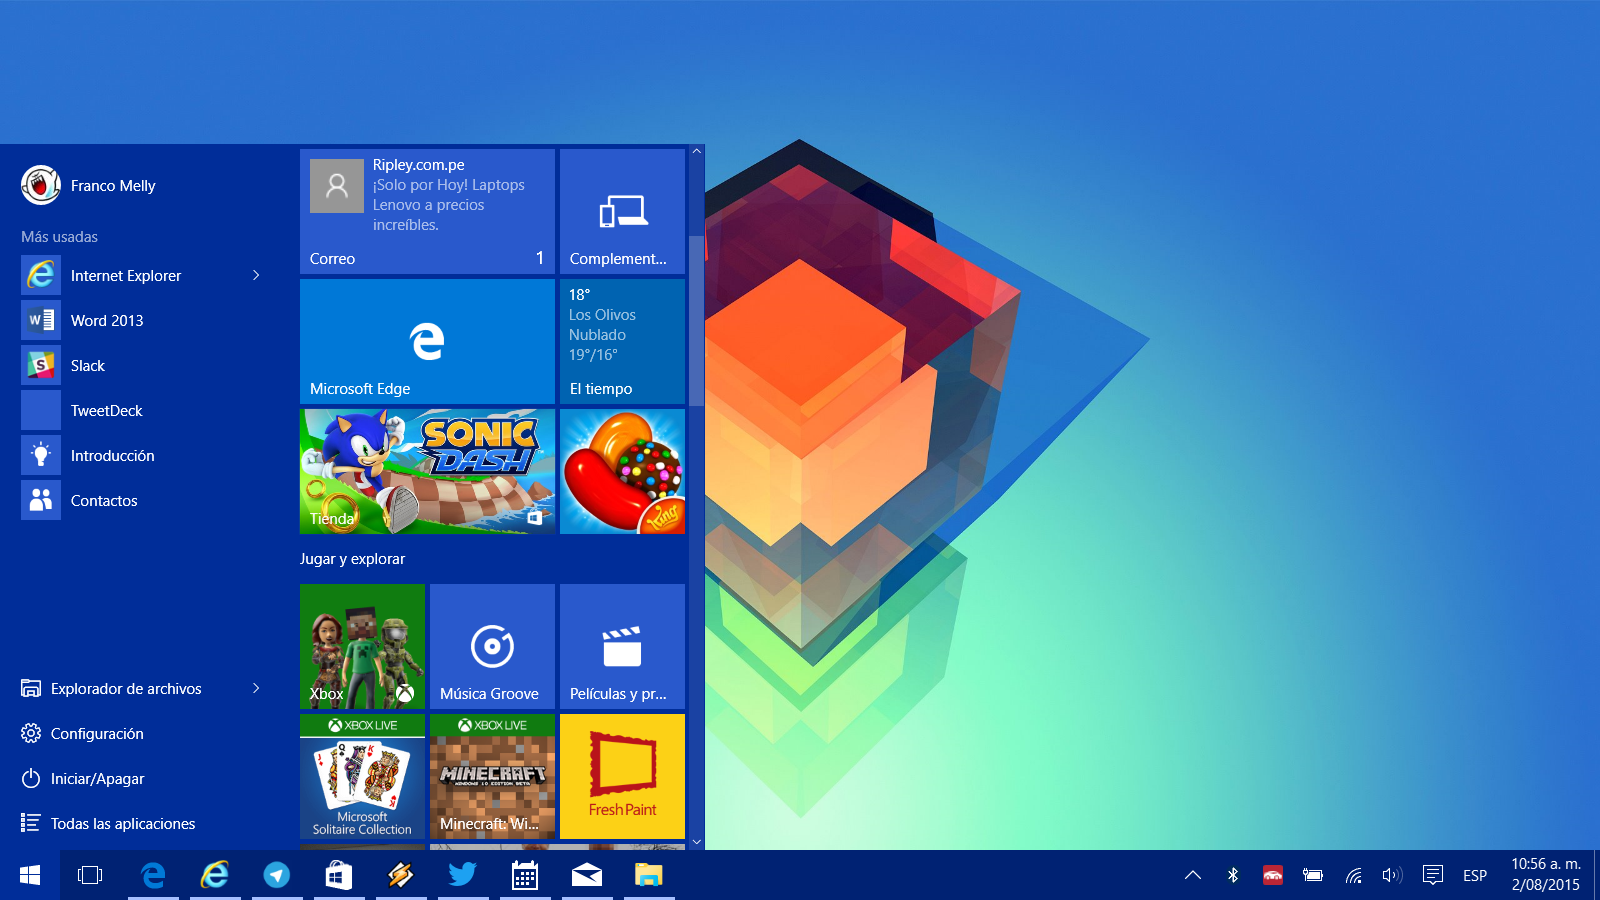Open the Twitter app on taskbar

(x=463, y=875)
